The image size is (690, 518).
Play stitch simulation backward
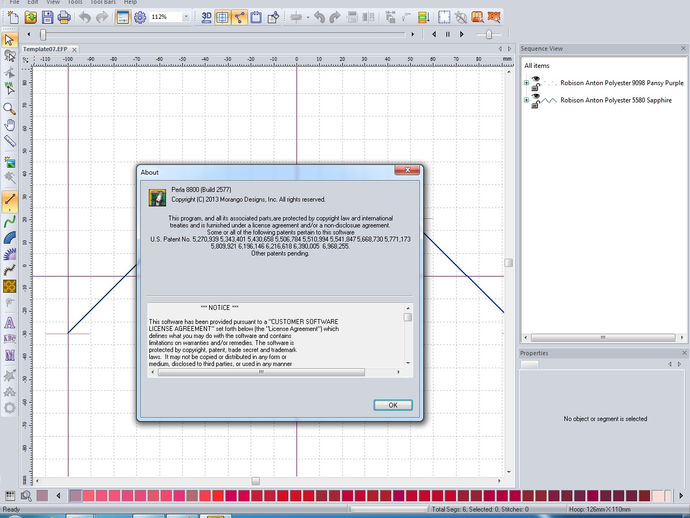click(434, 34)
